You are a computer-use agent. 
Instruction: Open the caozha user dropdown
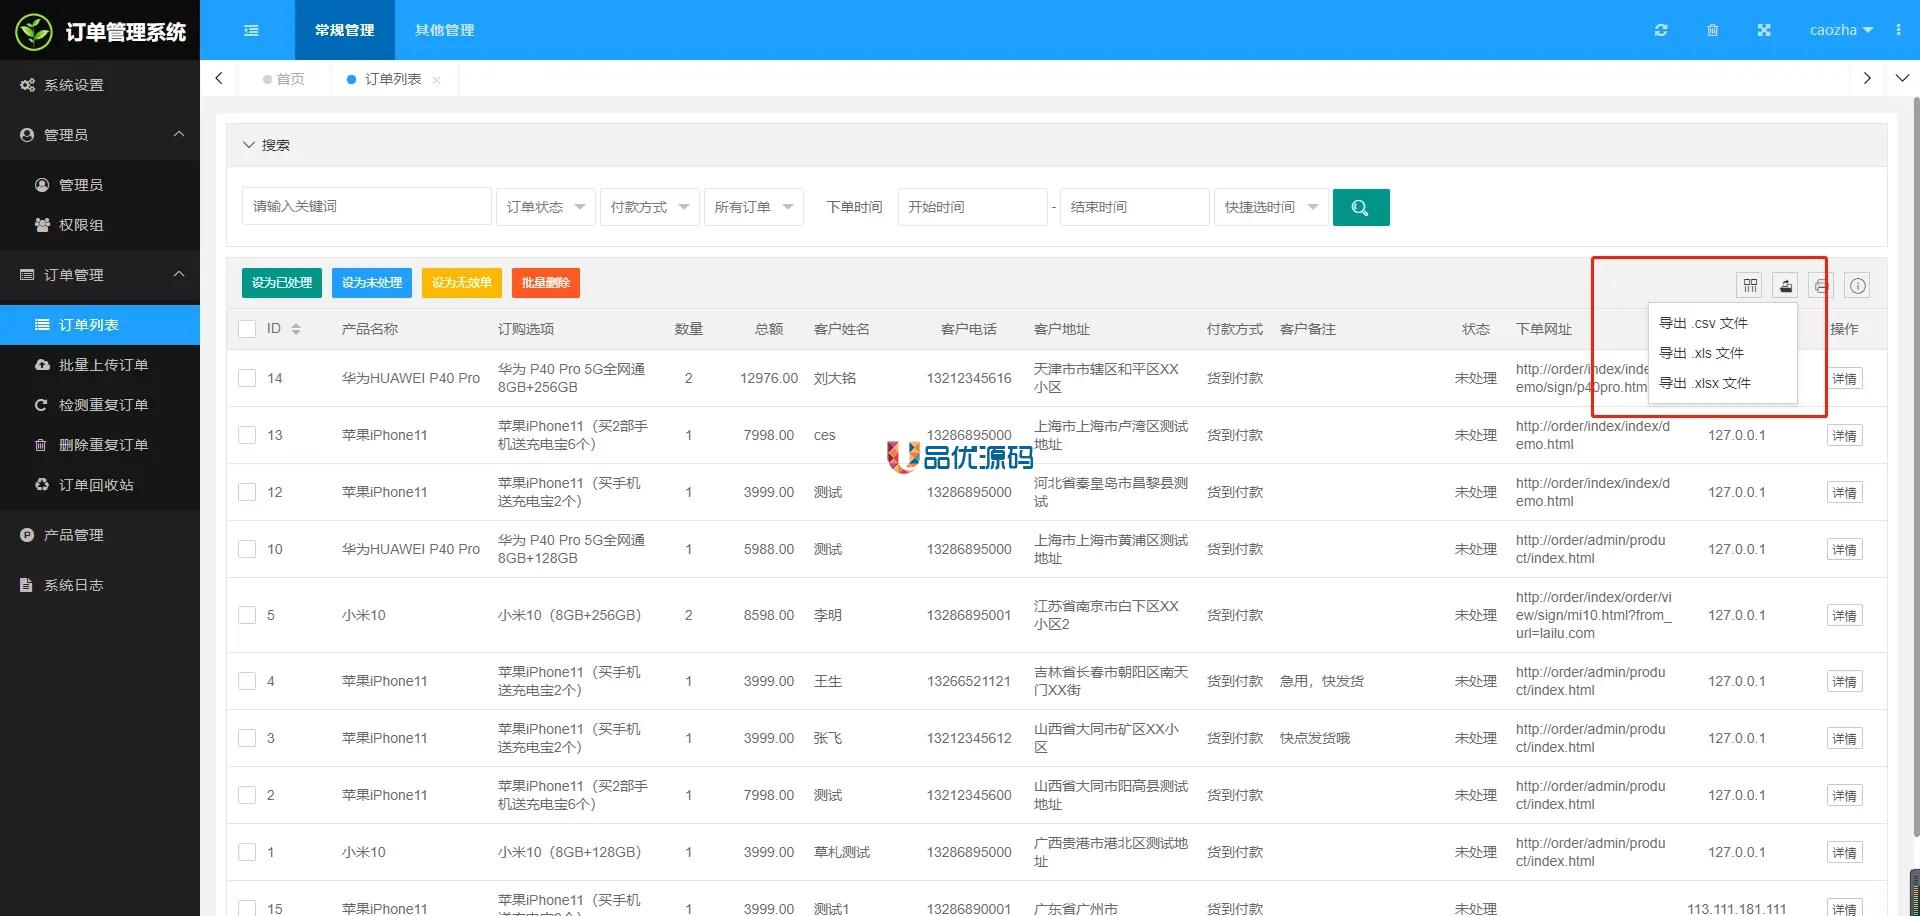pos(1841,30)
